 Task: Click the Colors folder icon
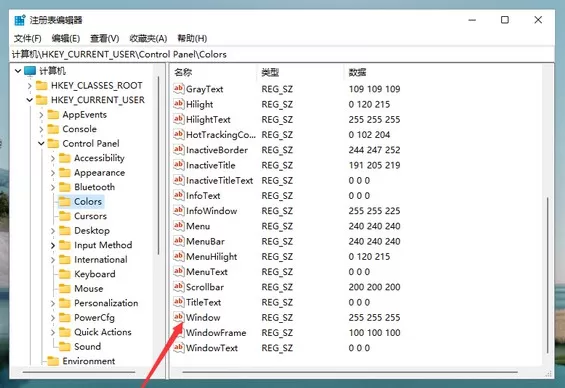click(x=65, y=201)
